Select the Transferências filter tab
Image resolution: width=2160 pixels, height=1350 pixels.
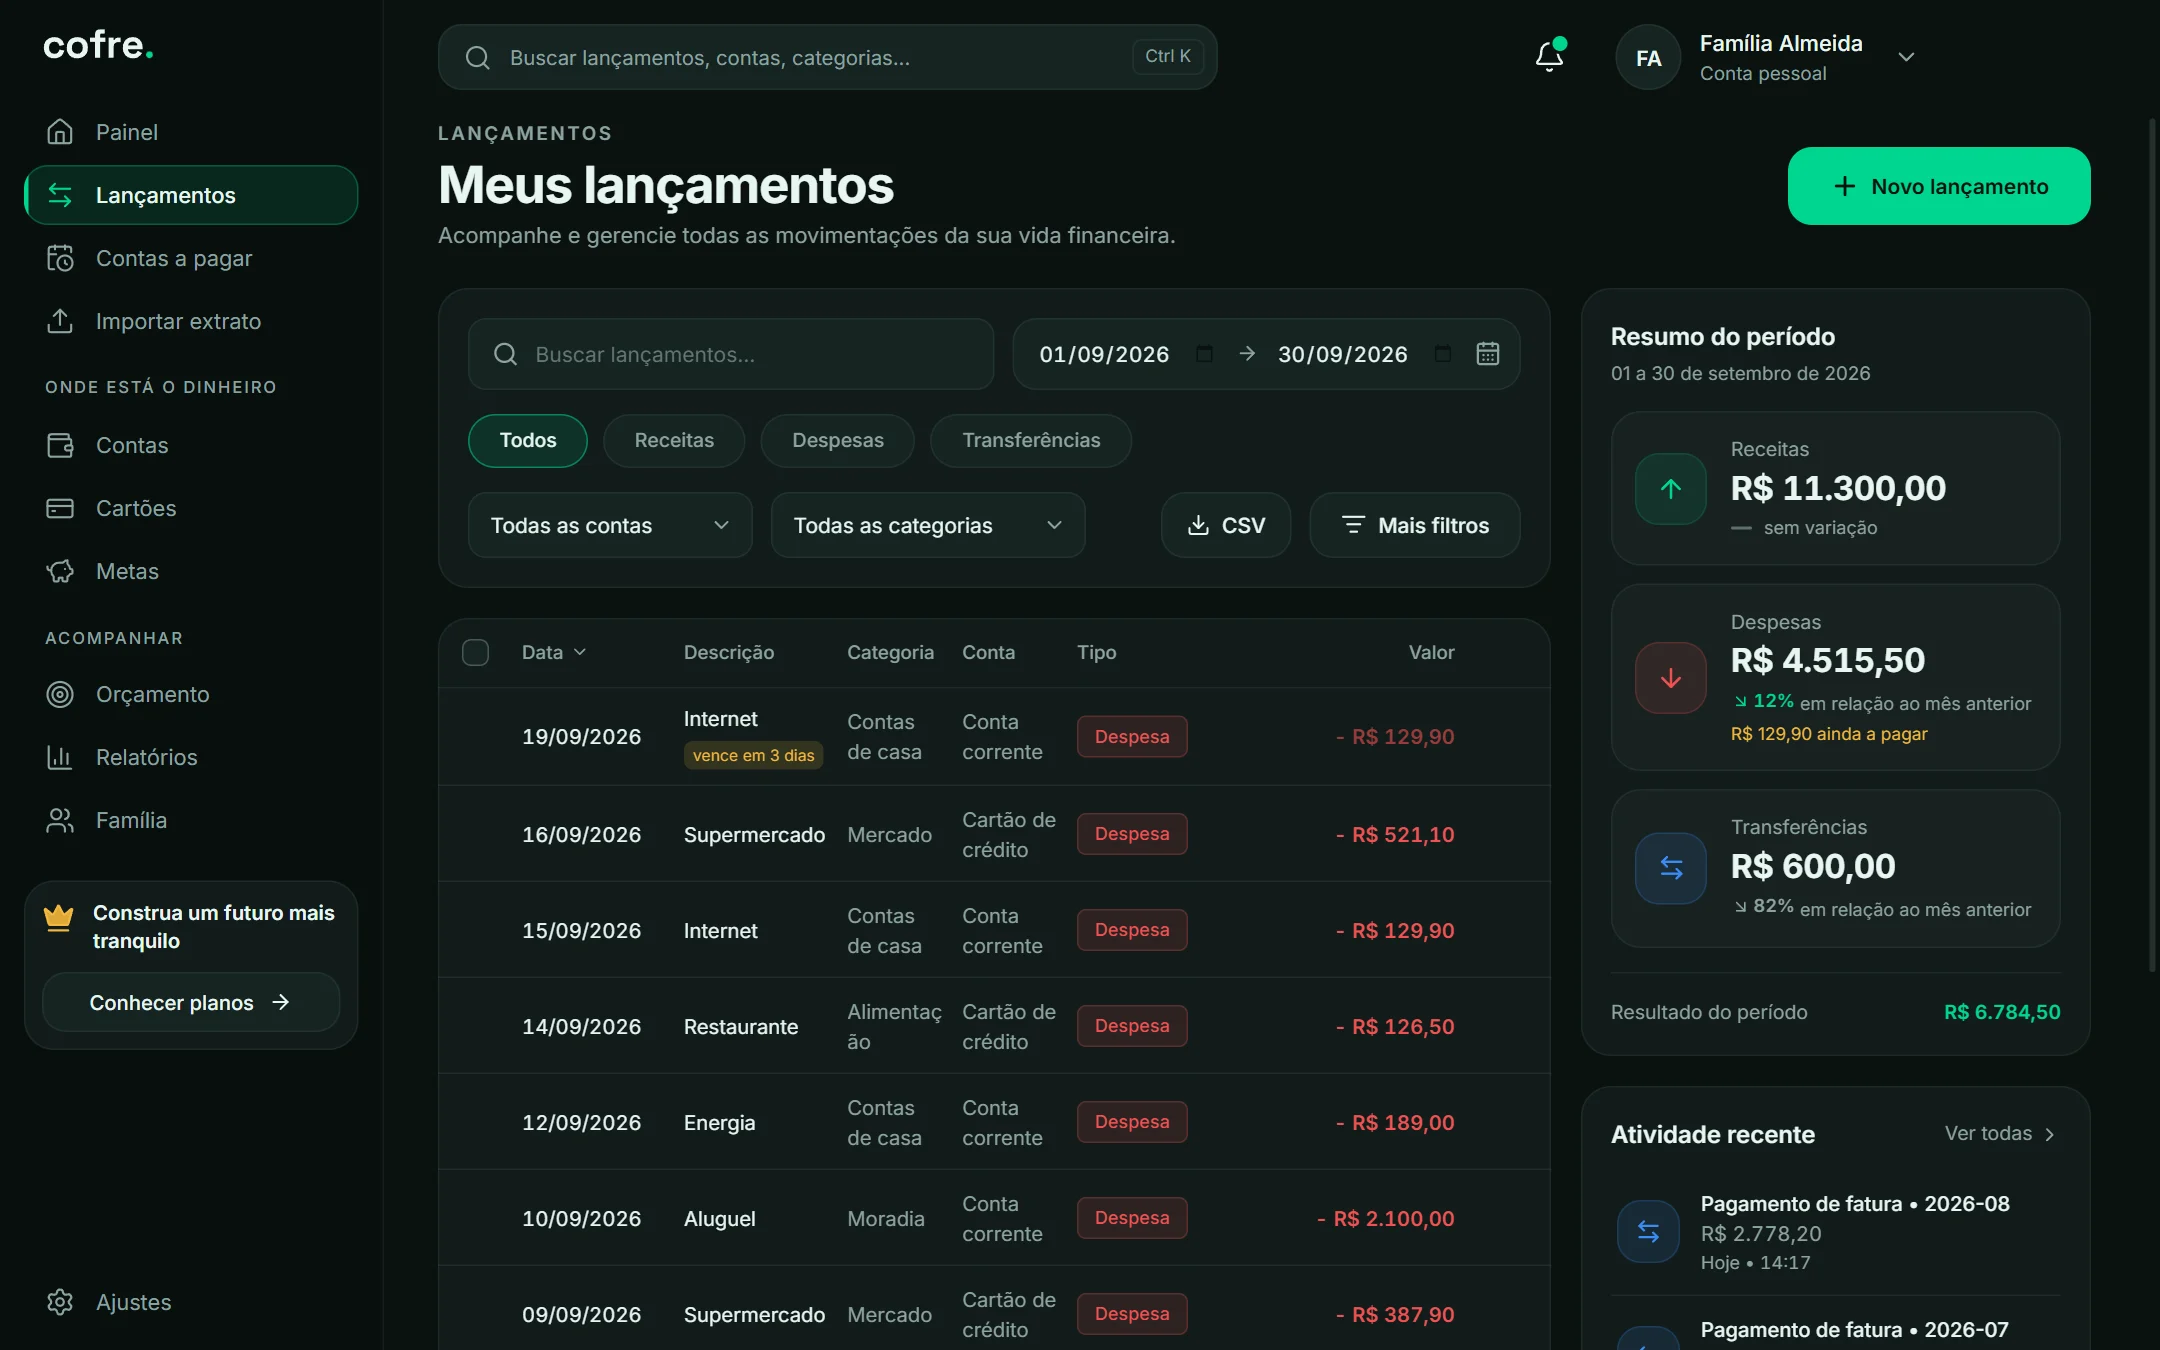pos(1031,441)
